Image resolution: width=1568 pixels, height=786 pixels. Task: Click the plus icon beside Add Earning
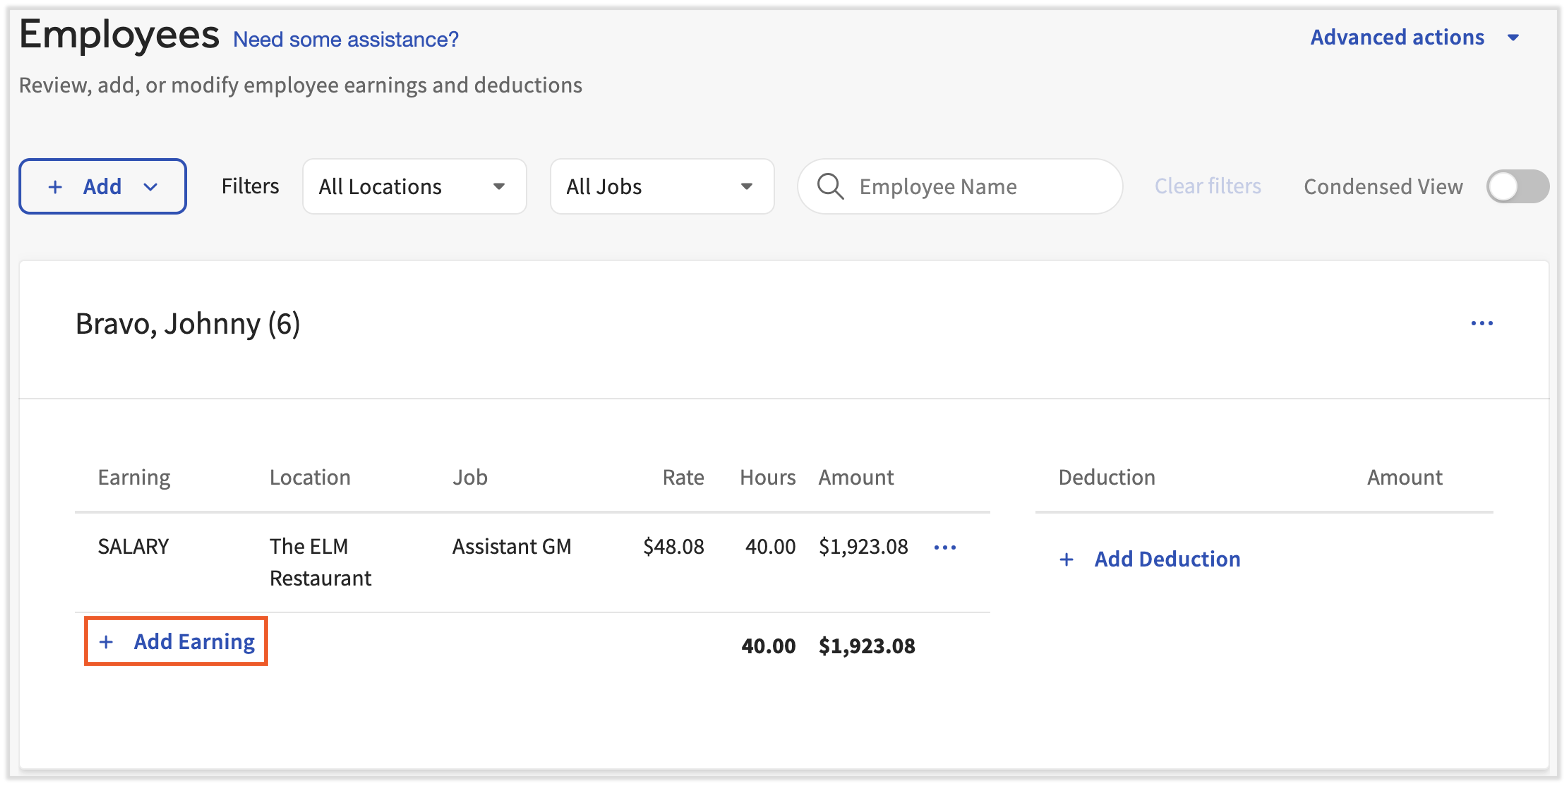pos(106,642)
